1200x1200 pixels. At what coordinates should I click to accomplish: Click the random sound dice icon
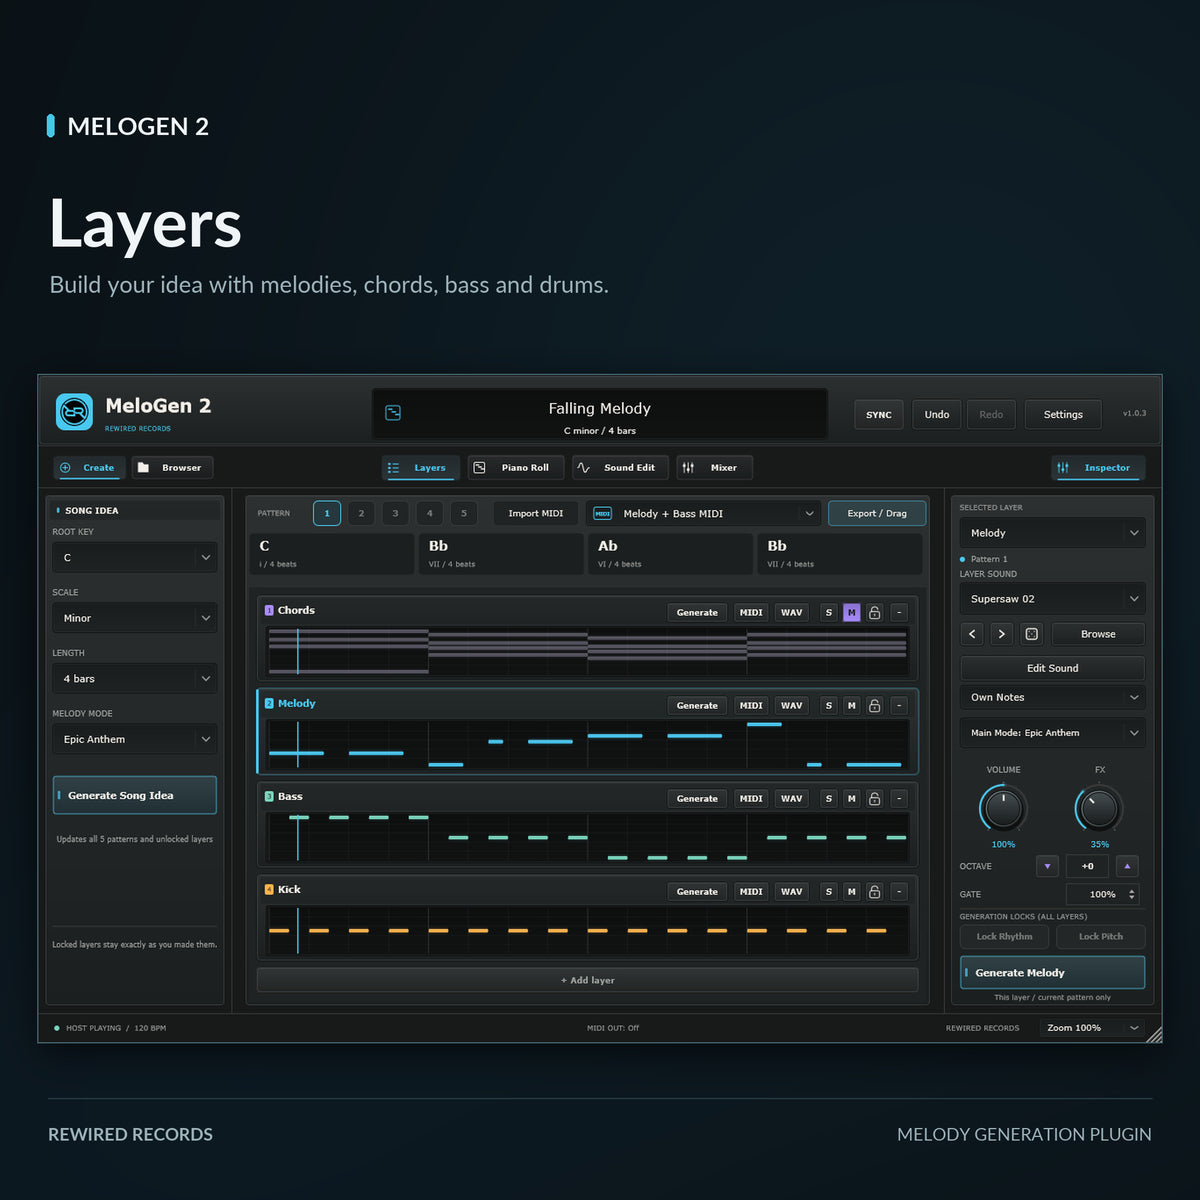[x=1032, y=634]
